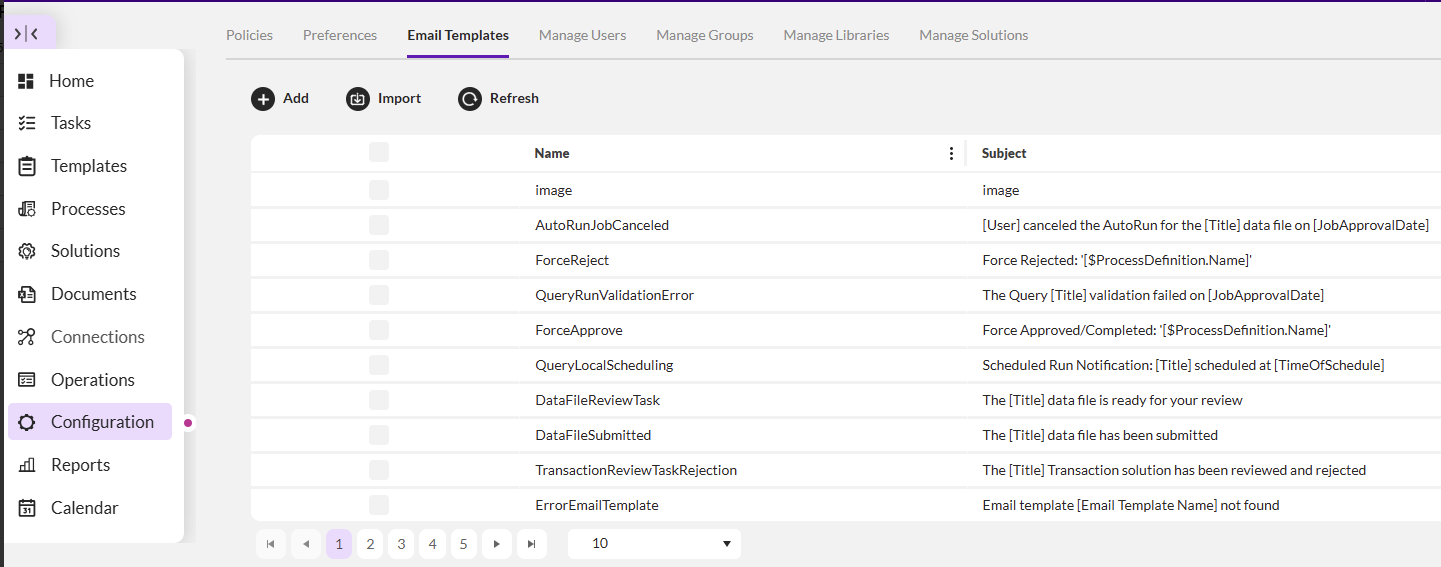Click the ForceApprove template name
The width and height of the screenshot is (1441, 567).
pos(579,330)
